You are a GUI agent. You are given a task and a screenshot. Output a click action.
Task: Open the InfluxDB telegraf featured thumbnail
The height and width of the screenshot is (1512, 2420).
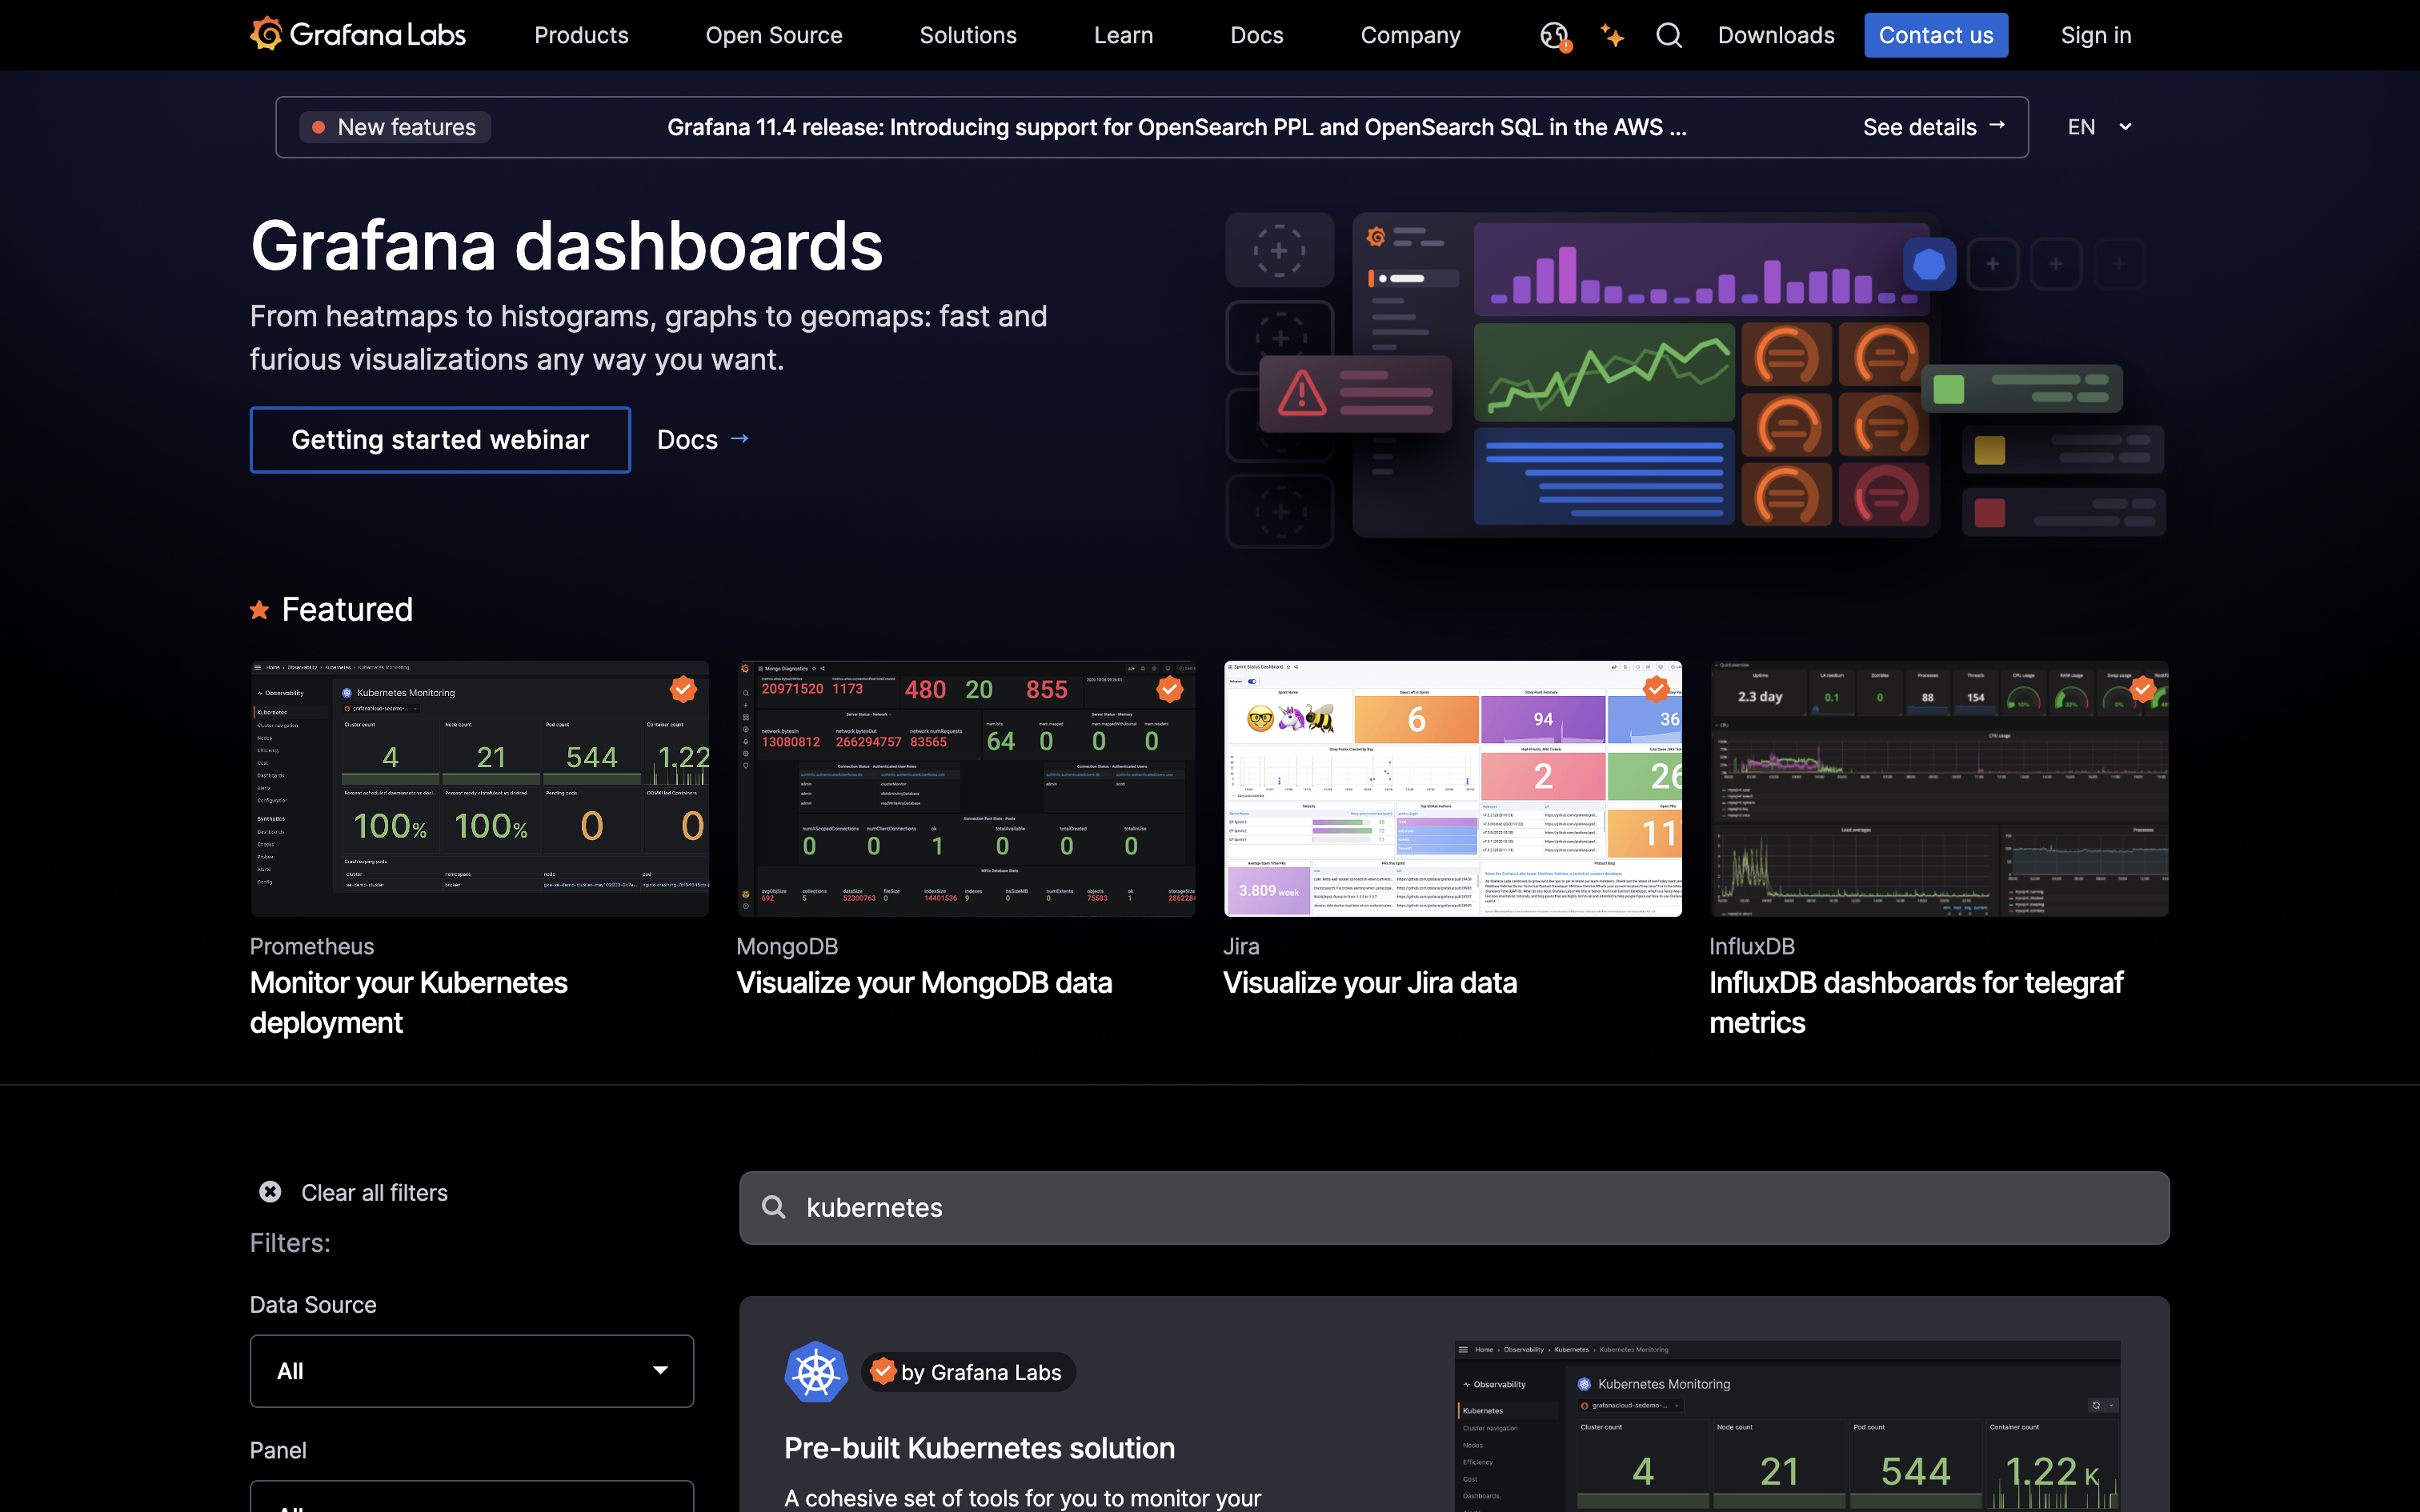tap(1939, 788)
